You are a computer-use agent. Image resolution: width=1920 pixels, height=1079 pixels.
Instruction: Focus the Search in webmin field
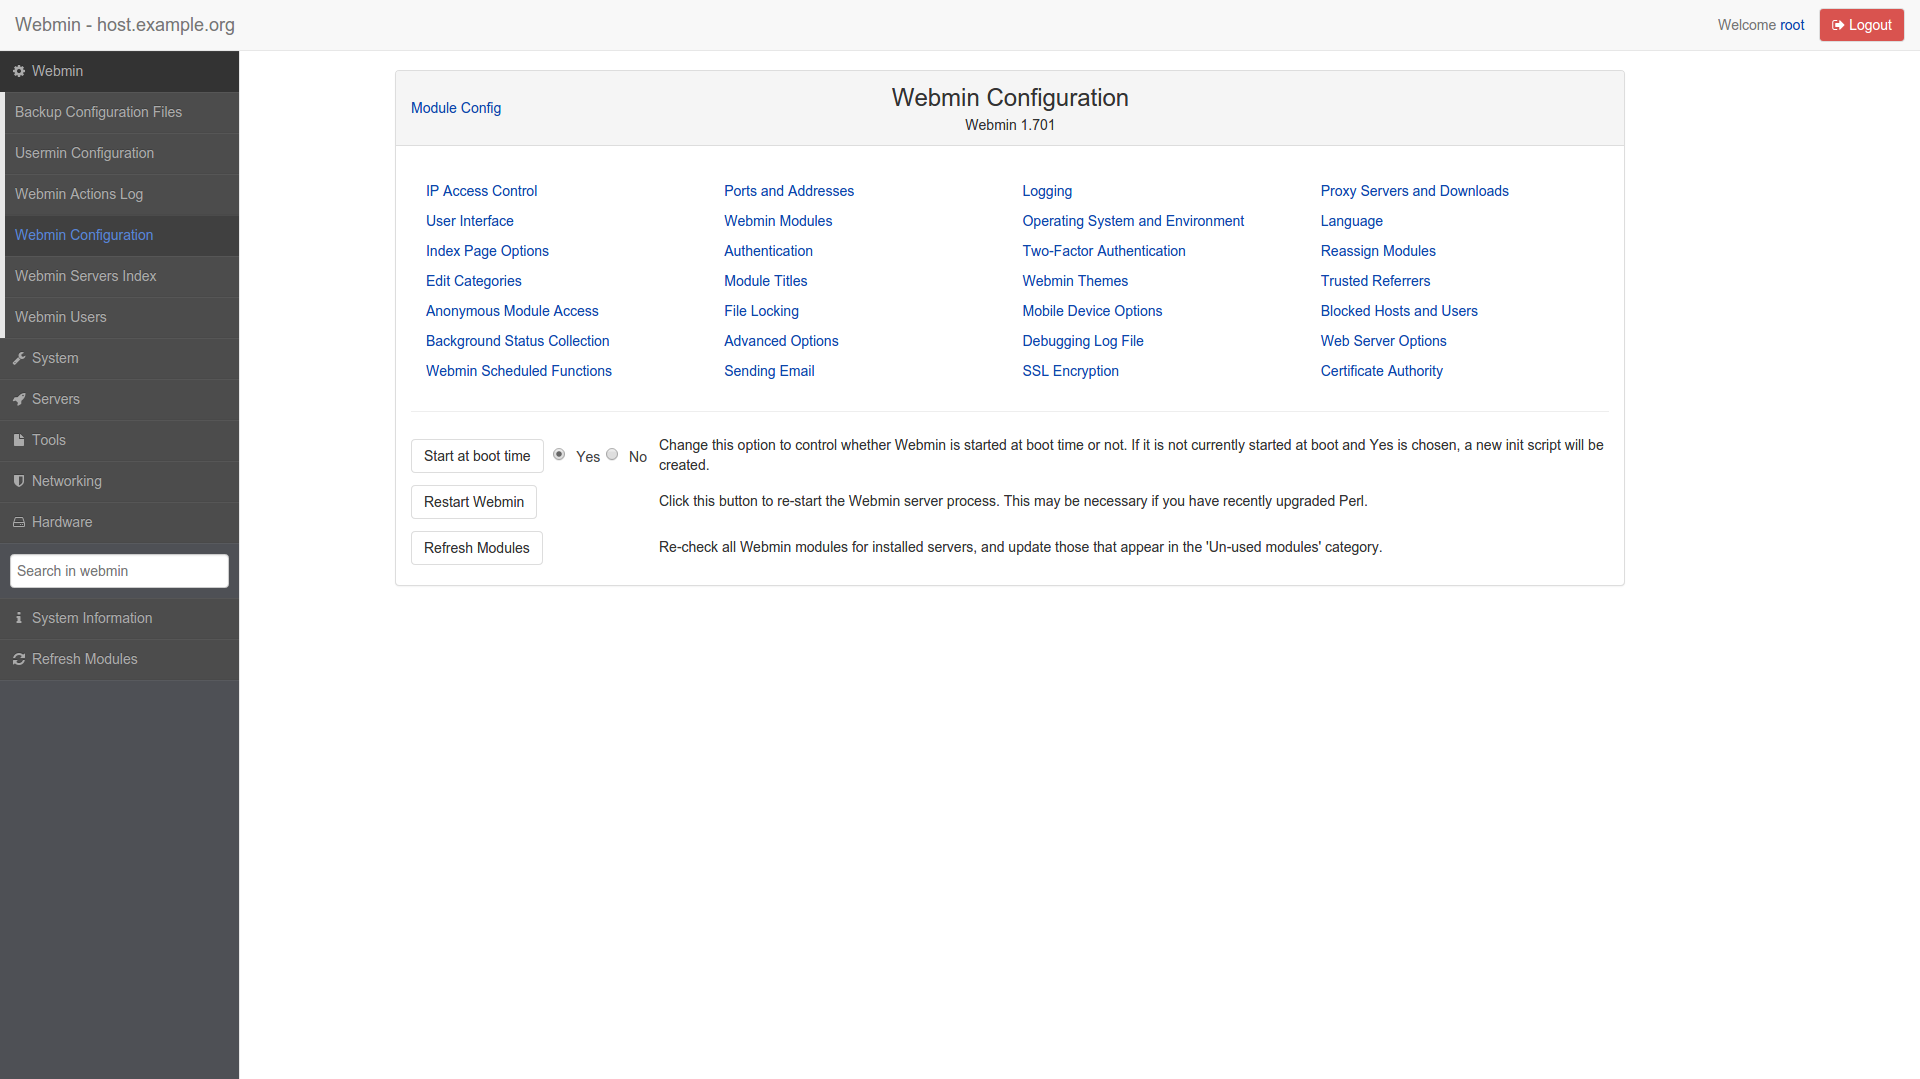[x=119, y=571]
